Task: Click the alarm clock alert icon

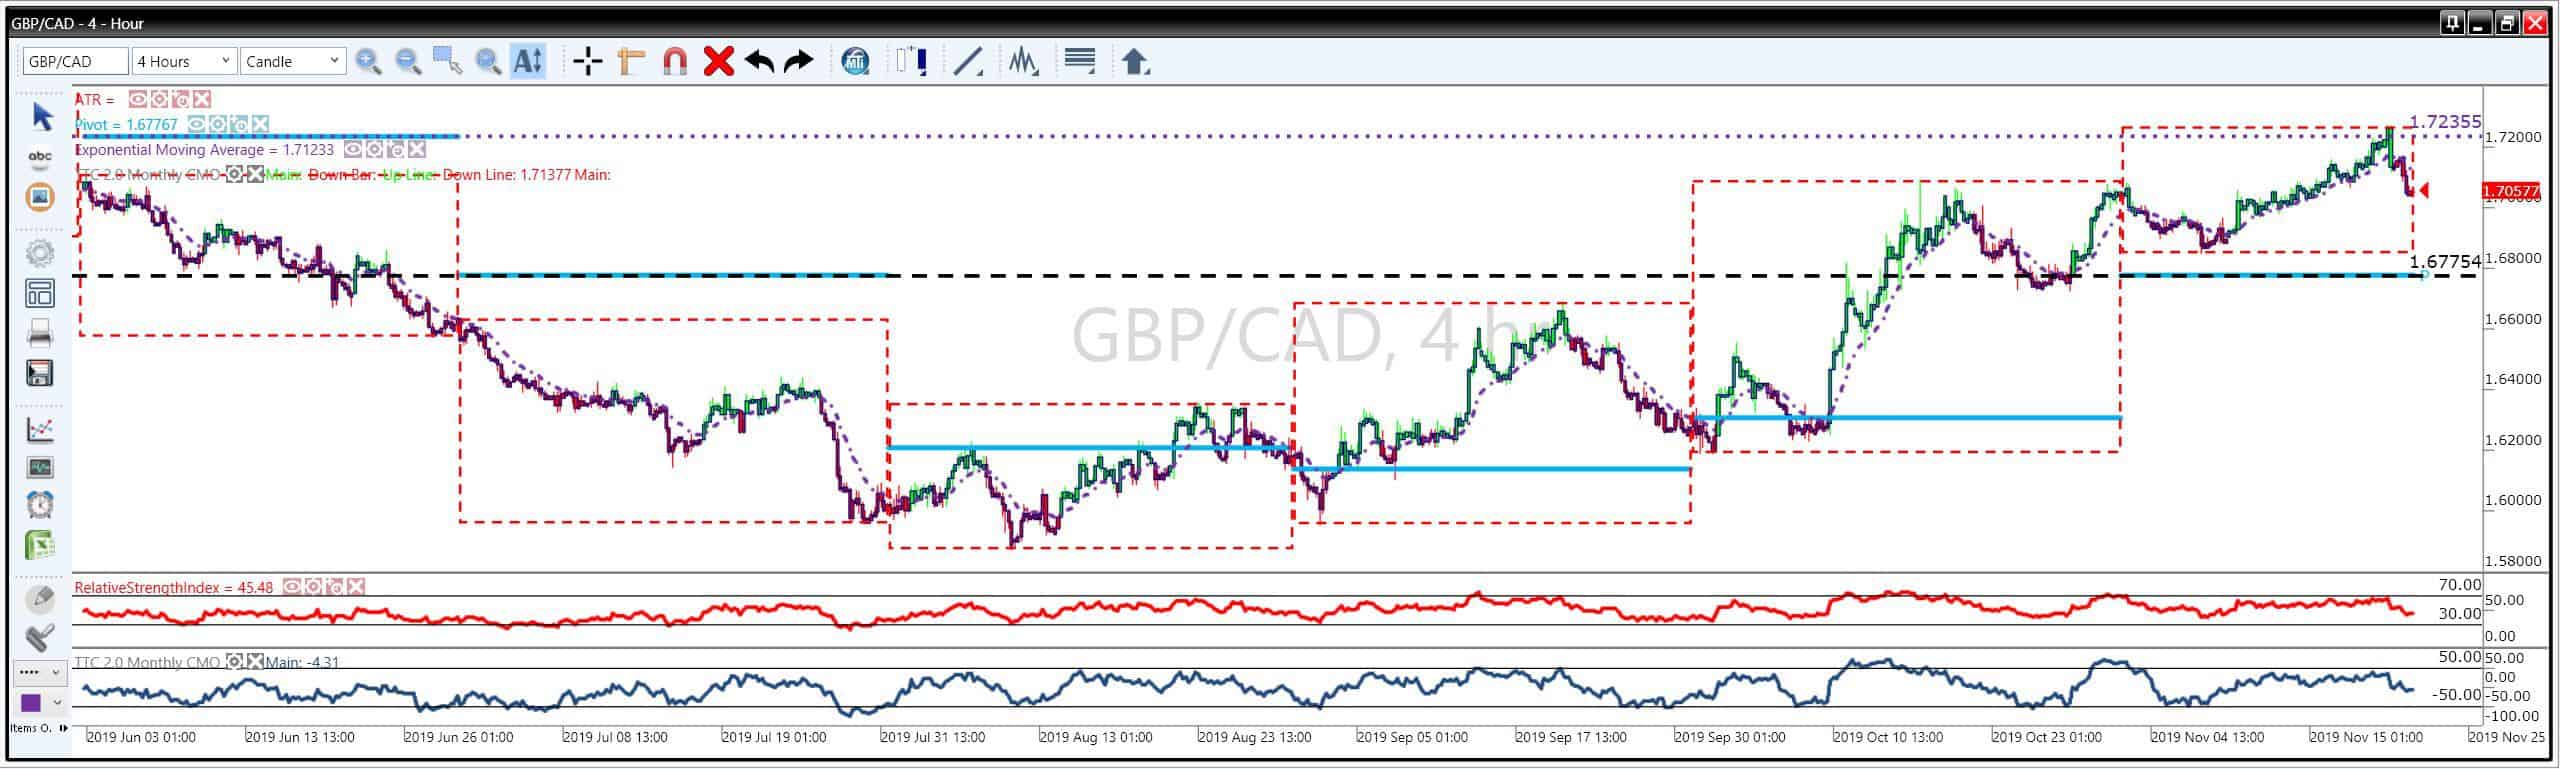Action: click(40, 505)
